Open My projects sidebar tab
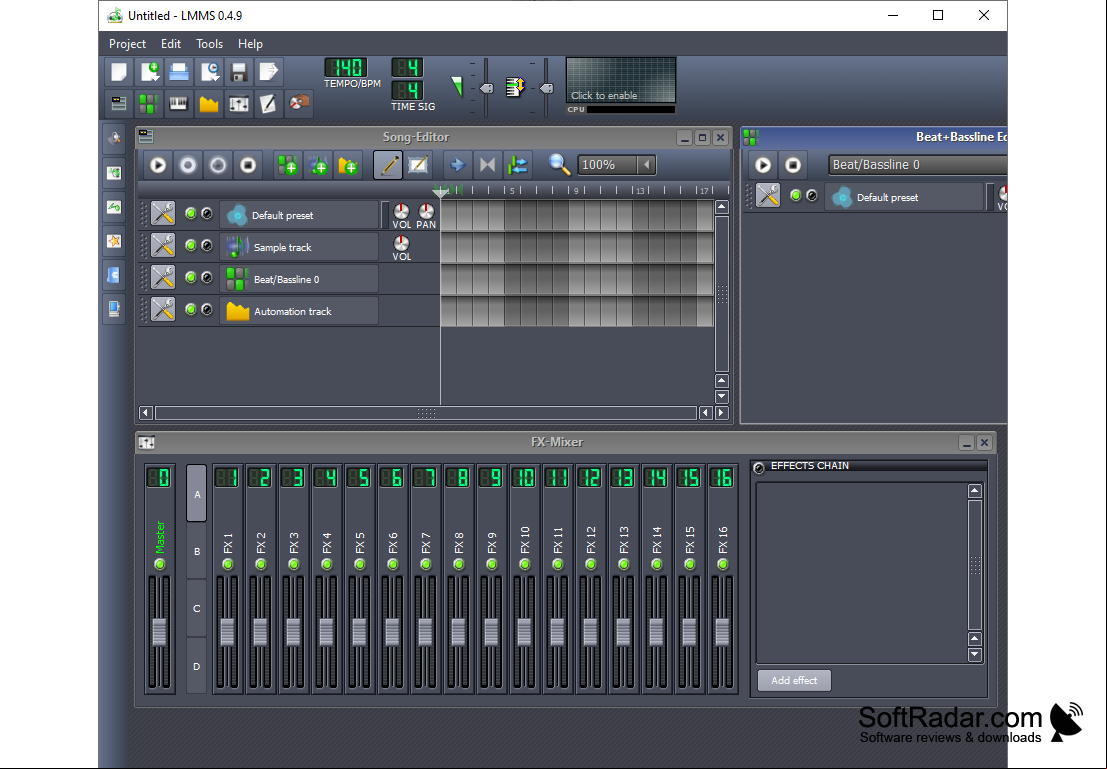This screenshot has height=769, width=1107. click(x=114, y=172)
